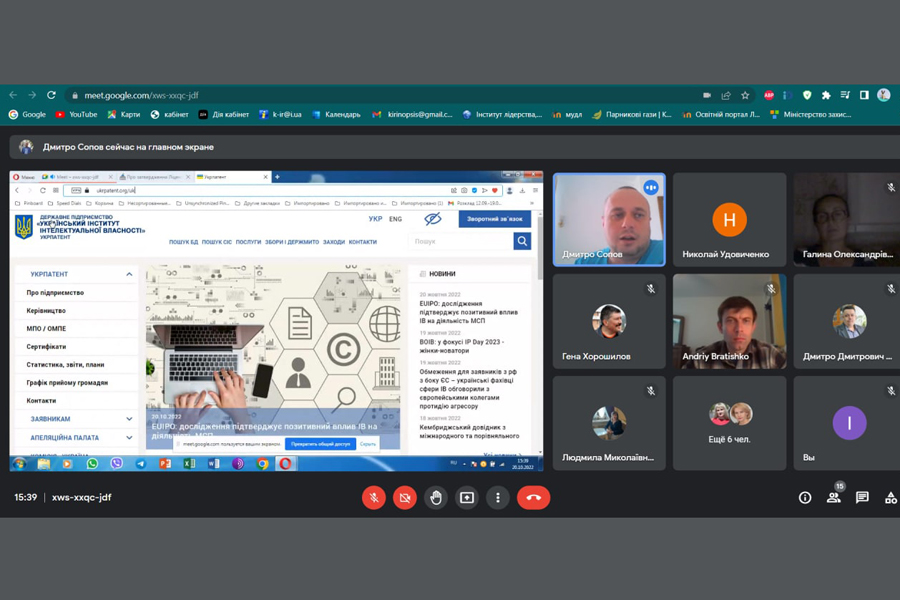Viewport: 900px width, 600px height.
Task: Open the Google bookmark
Action: 27,115
